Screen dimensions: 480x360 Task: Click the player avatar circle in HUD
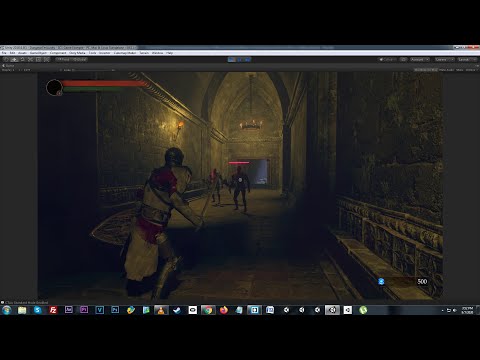pyautogui.click(x=54, y=87)
